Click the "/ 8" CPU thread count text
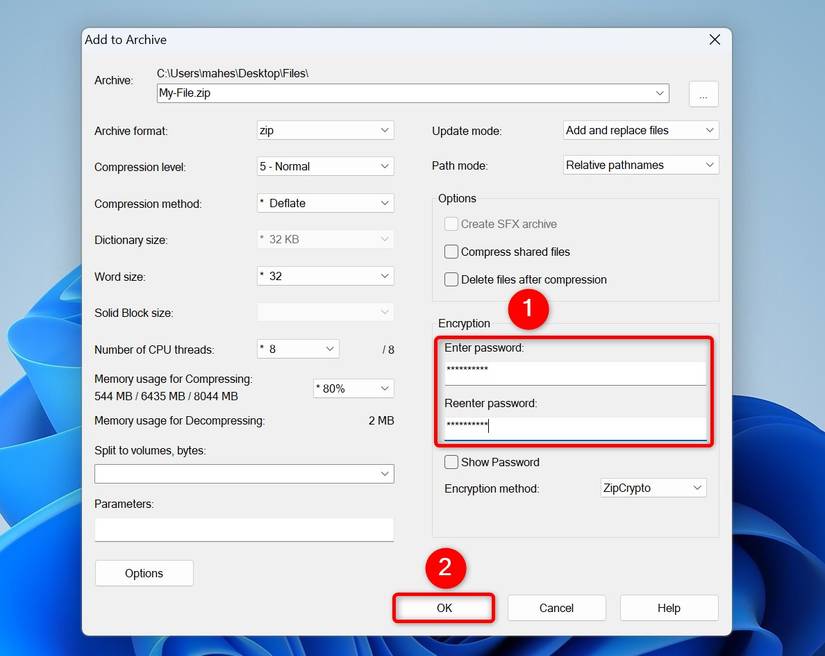 [388, 350]
